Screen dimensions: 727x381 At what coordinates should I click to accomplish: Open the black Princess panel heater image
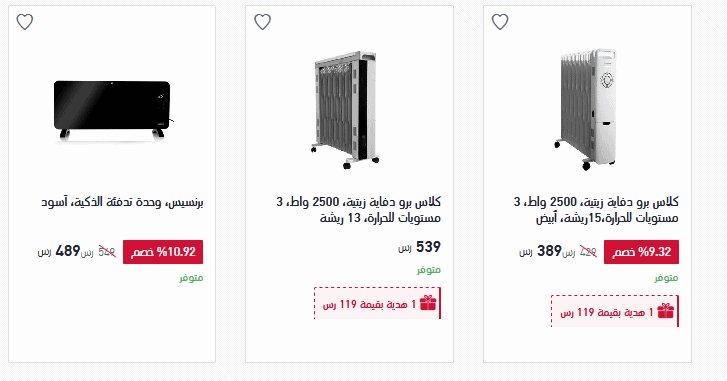[x=112, y=110]
